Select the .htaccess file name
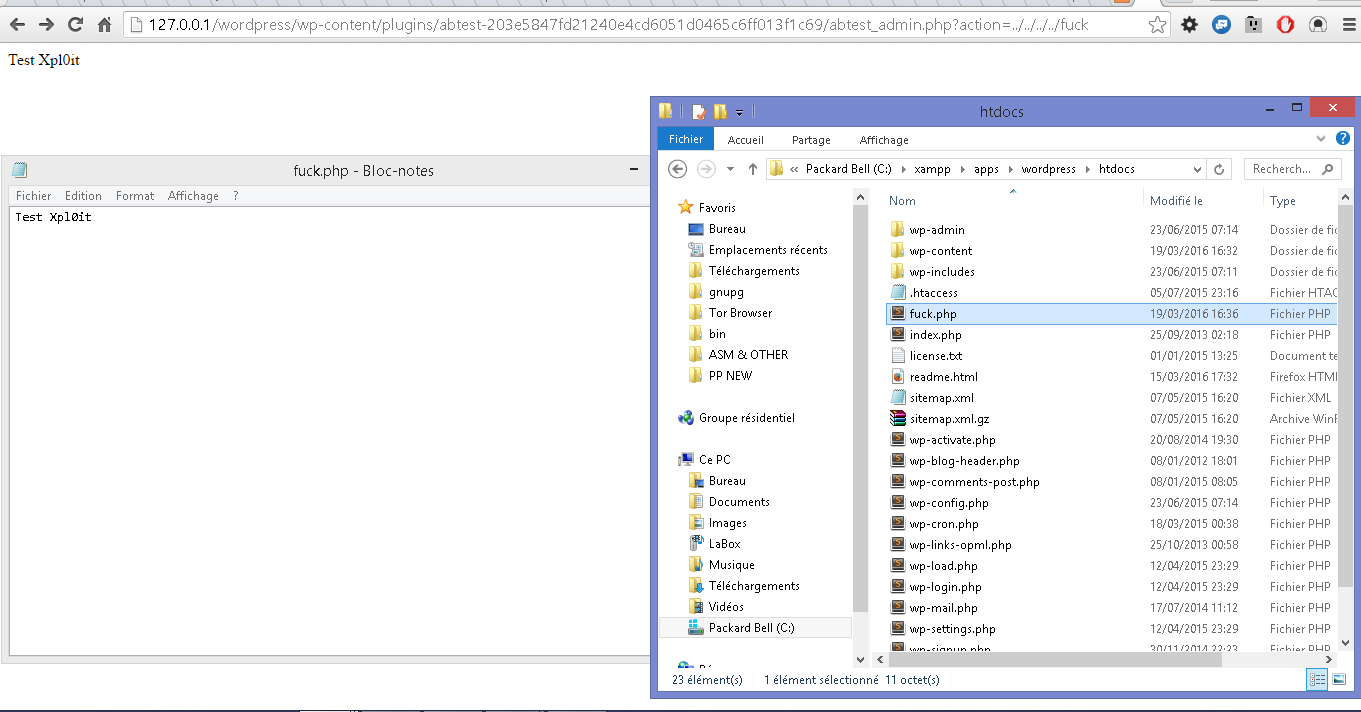The width and height of the screenshot is (1361, 712). 933,293
